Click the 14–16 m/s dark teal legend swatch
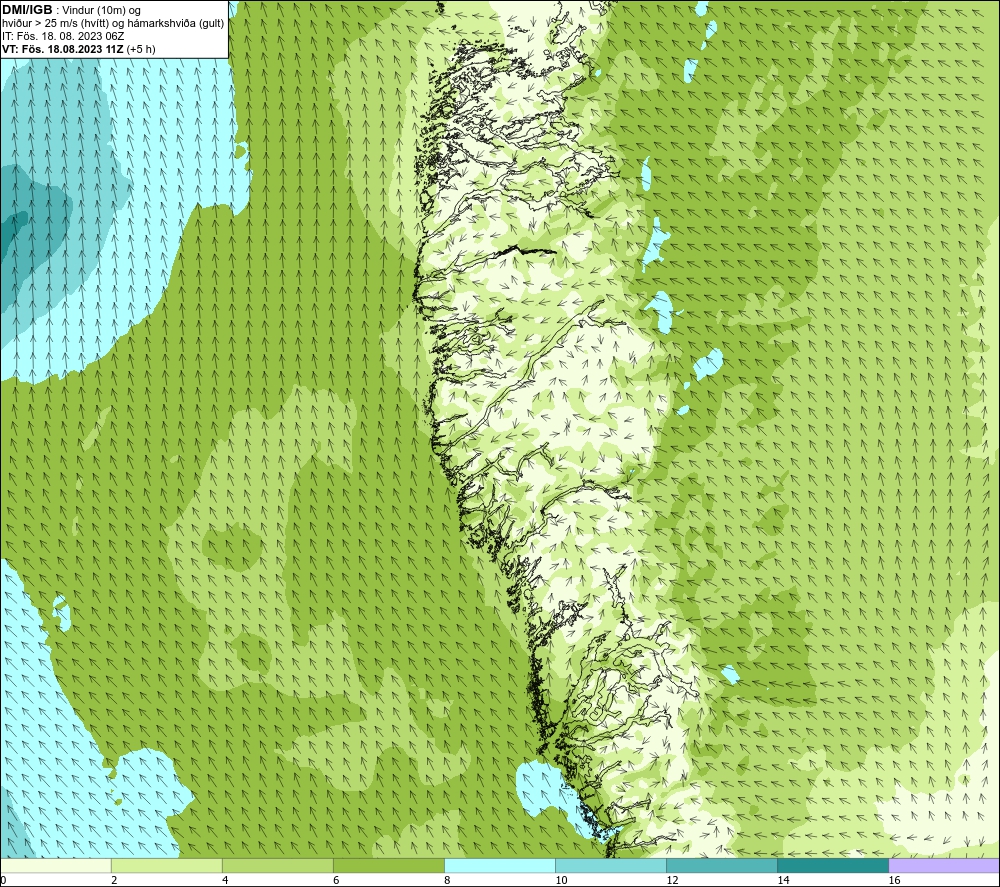 (x=832, y=865)
